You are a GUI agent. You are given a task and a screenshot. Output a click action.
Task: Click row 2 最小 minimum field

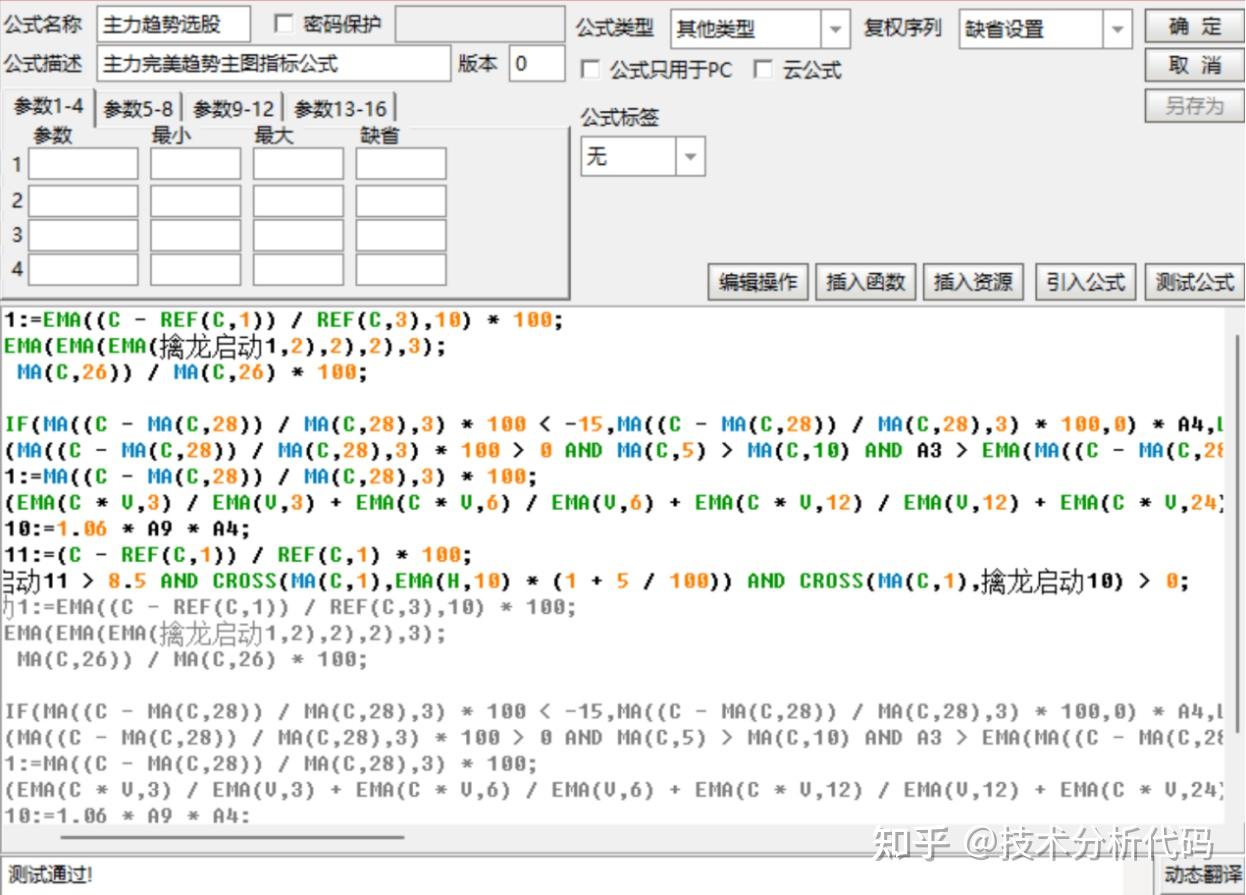click(x=196, y=200)
